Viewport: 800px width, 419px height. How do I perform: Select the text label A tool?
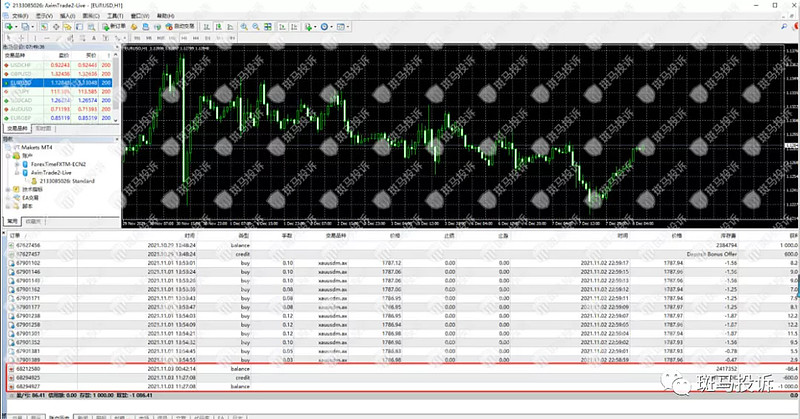[93, 38]
